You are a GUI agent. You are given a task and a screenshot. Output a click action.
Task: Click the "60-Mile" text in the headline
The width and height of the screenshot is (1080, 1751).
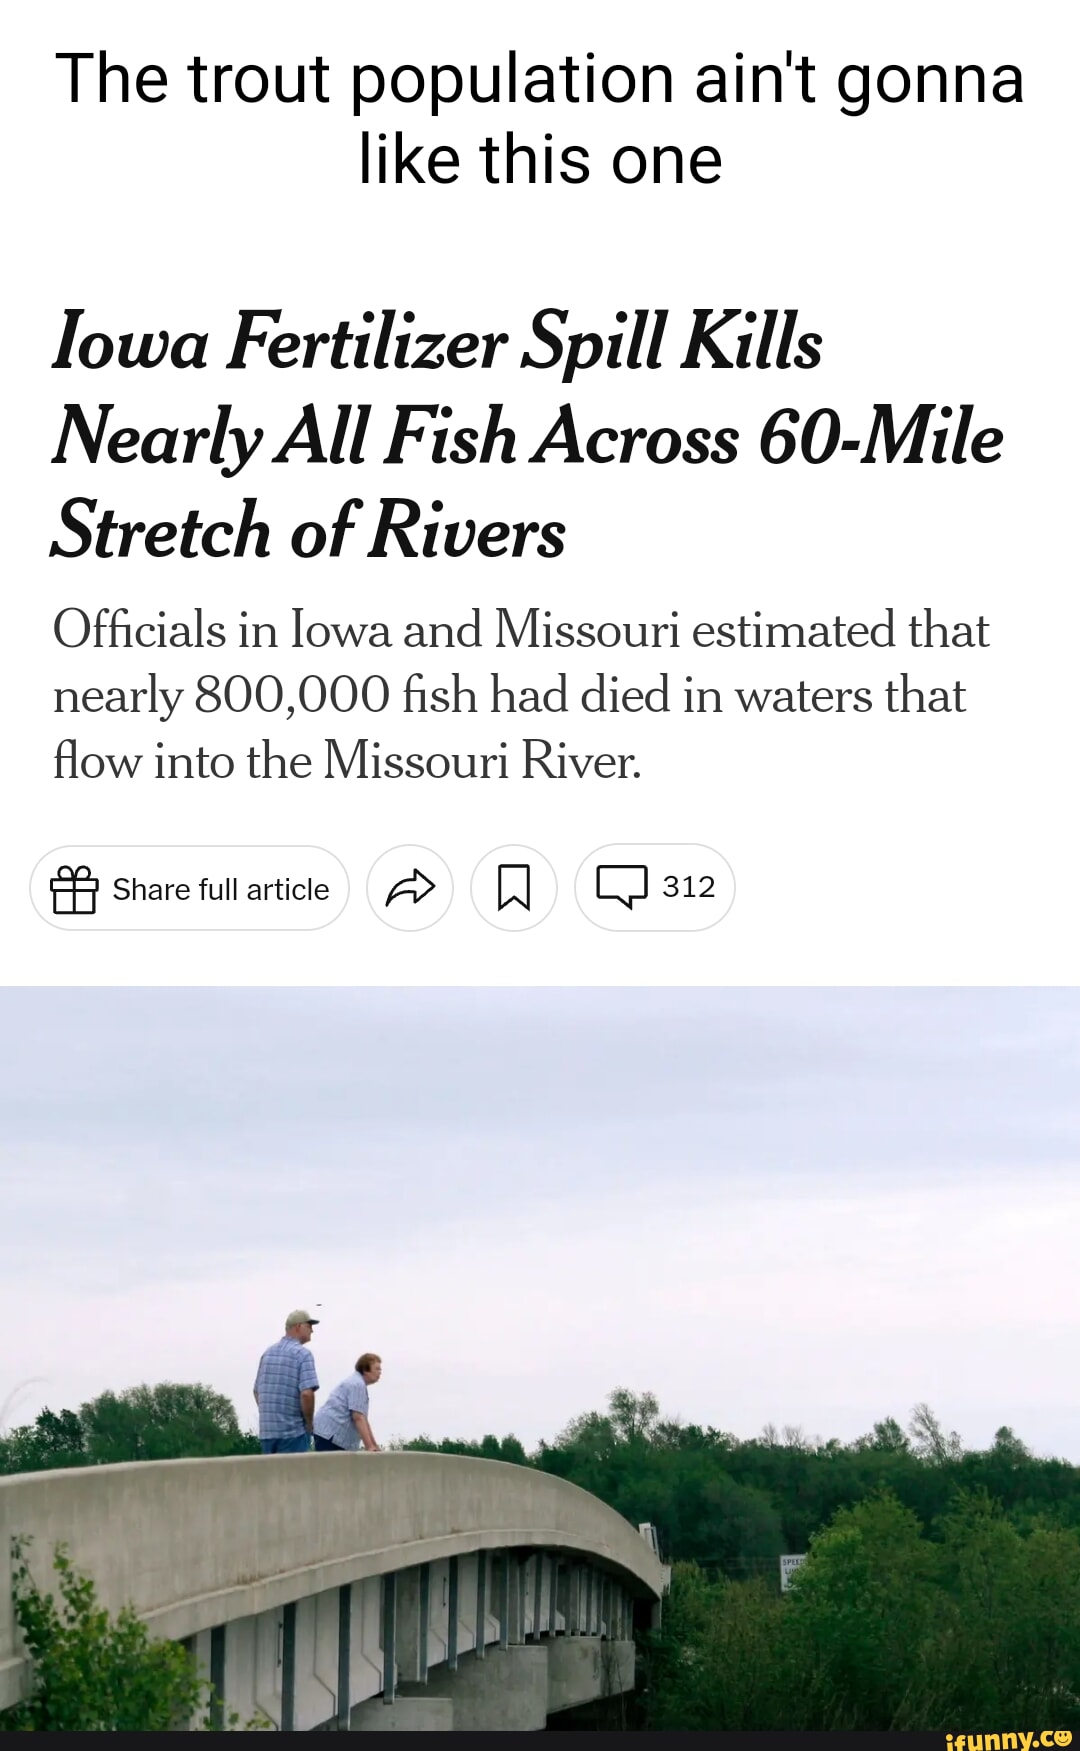880,438
